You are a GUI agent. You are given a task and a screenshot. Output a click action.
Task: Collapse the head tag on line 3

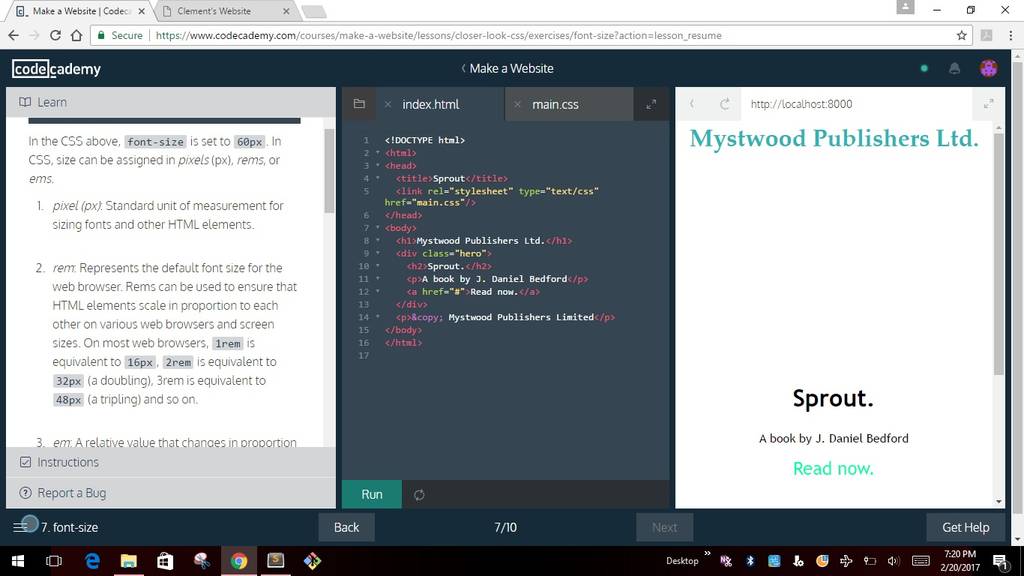click(x=377, y=166)
